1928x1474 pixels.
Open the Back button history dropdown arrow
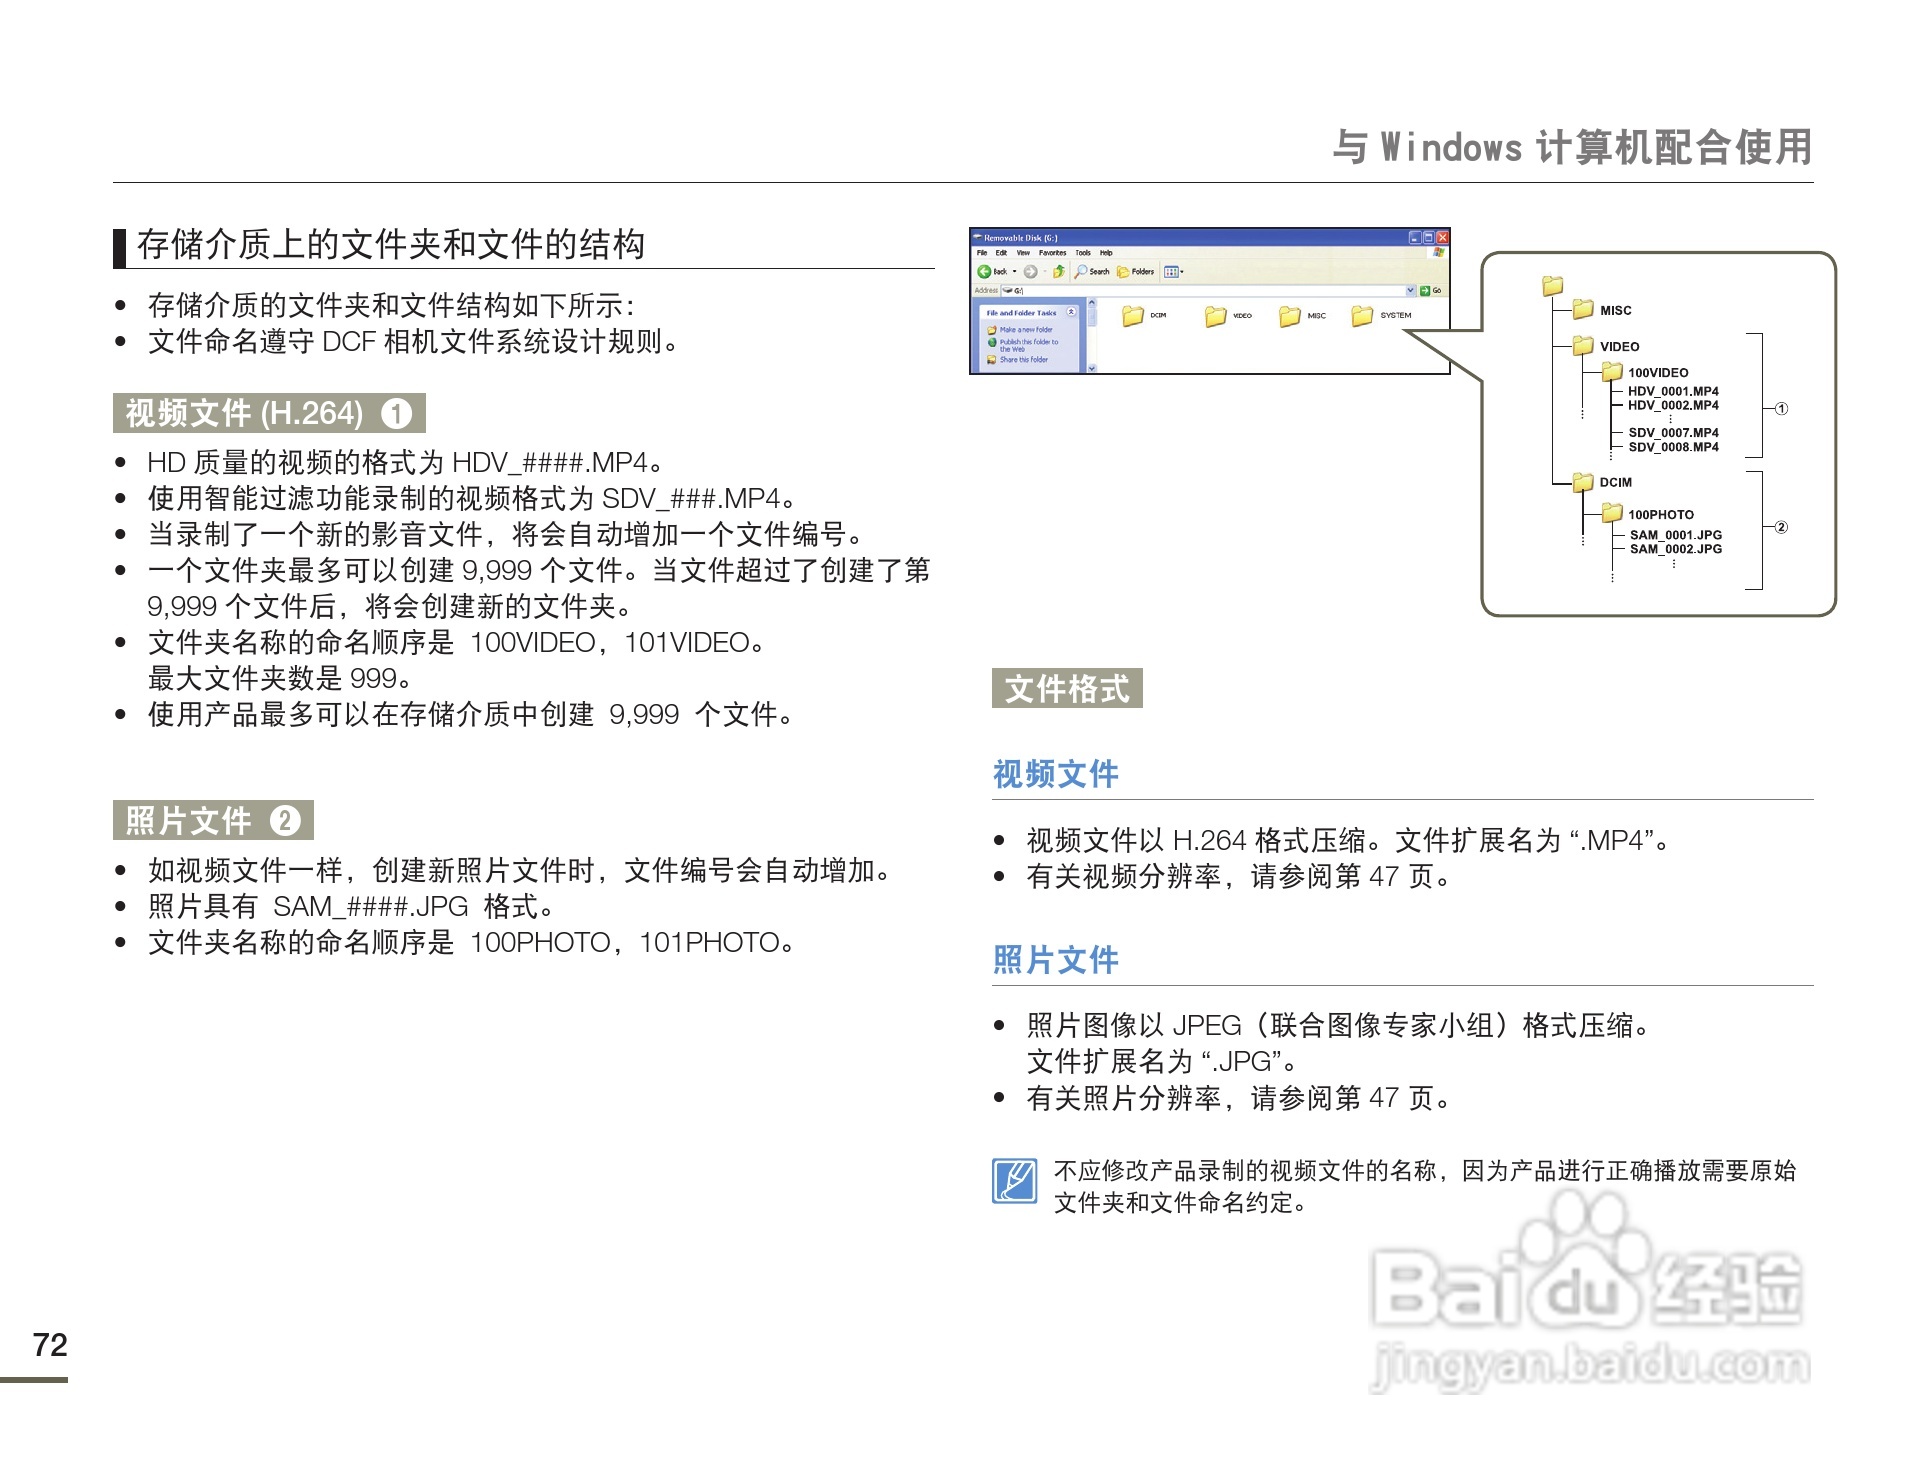click(1014, 271)
